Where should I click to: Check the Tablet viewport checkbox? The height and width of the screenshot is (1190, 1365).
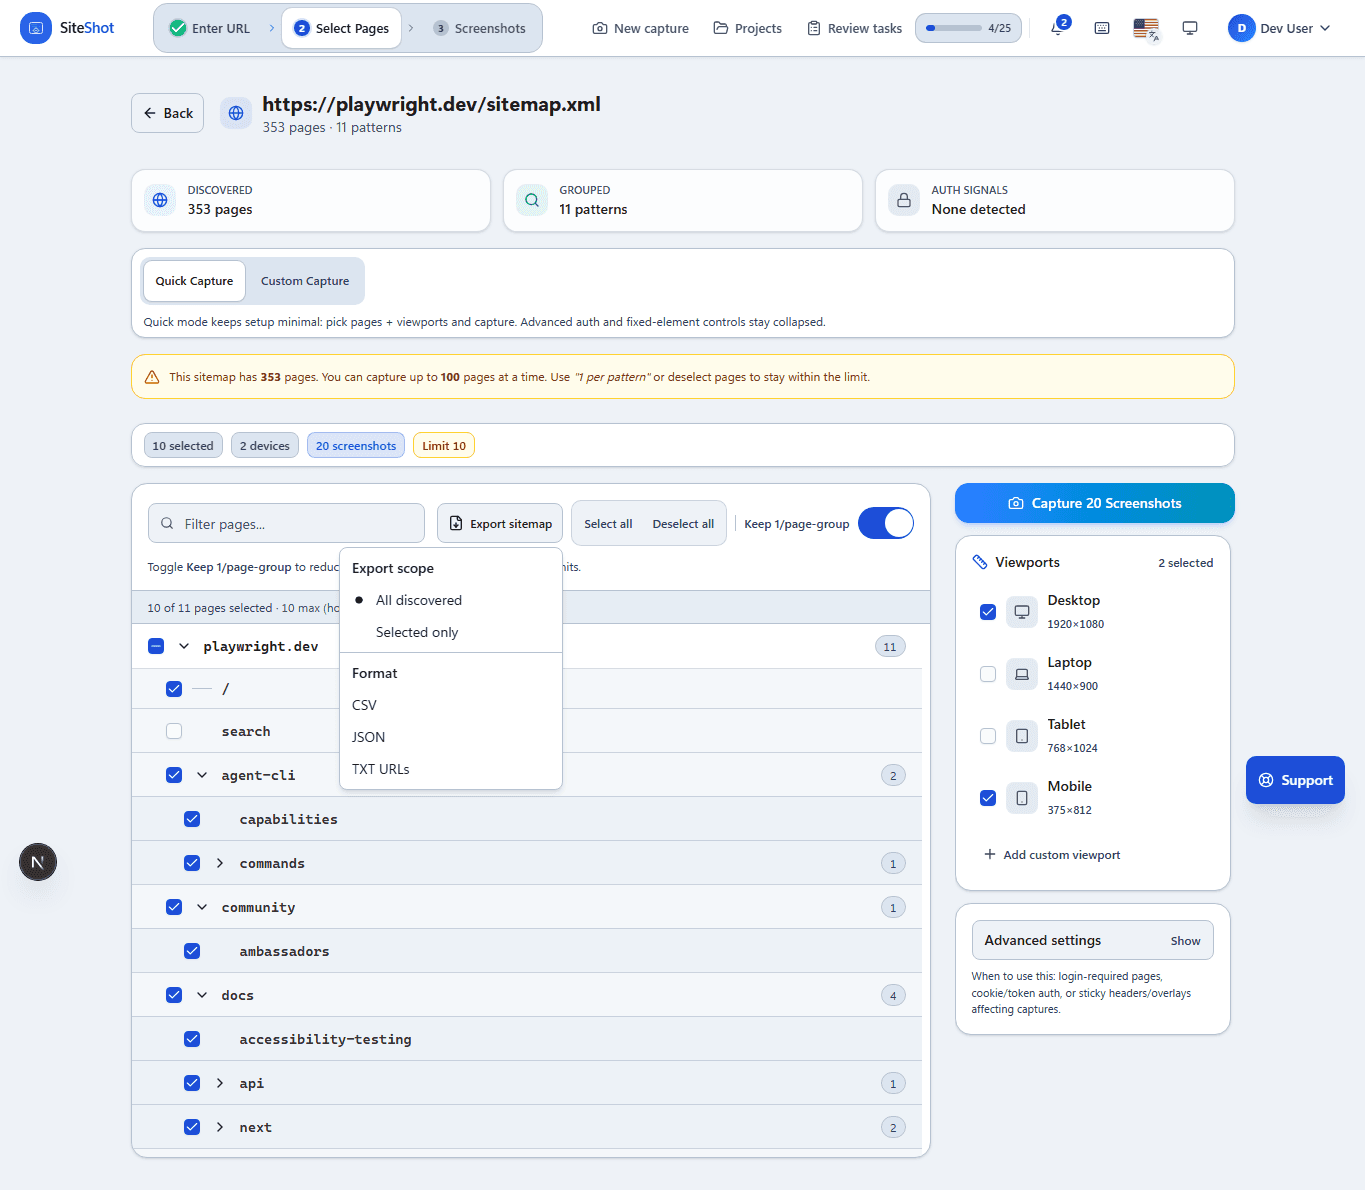[988, 736]
